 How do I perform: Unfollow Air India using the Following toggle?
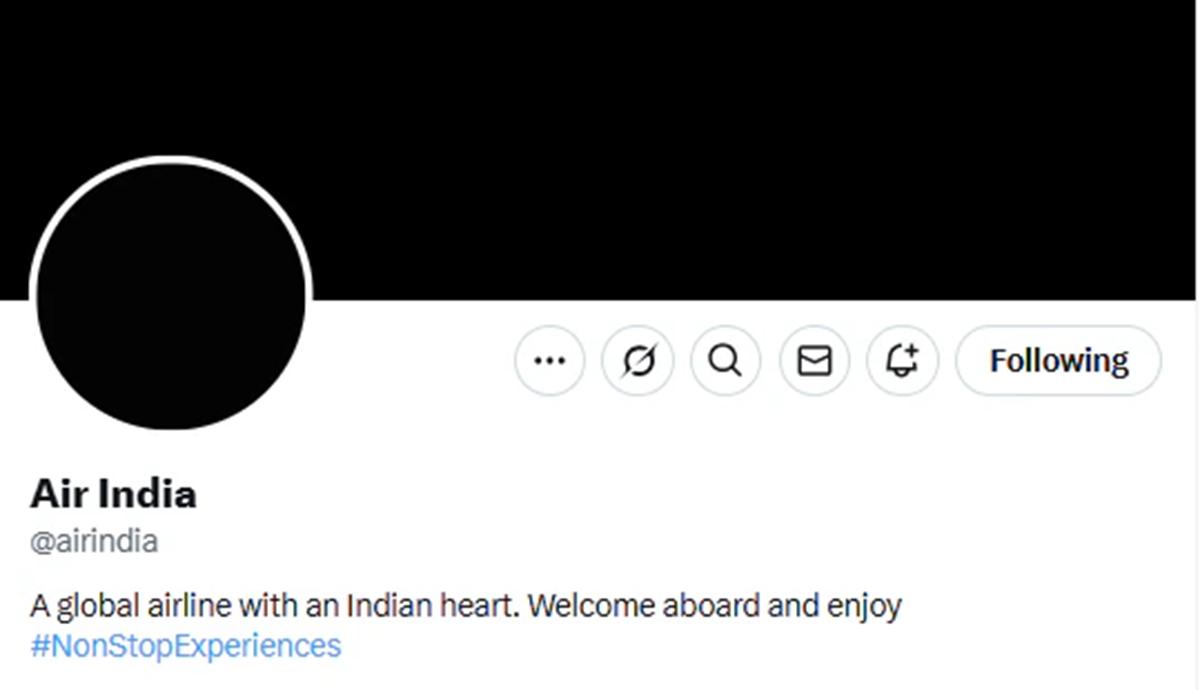[x=1059, y=360]
